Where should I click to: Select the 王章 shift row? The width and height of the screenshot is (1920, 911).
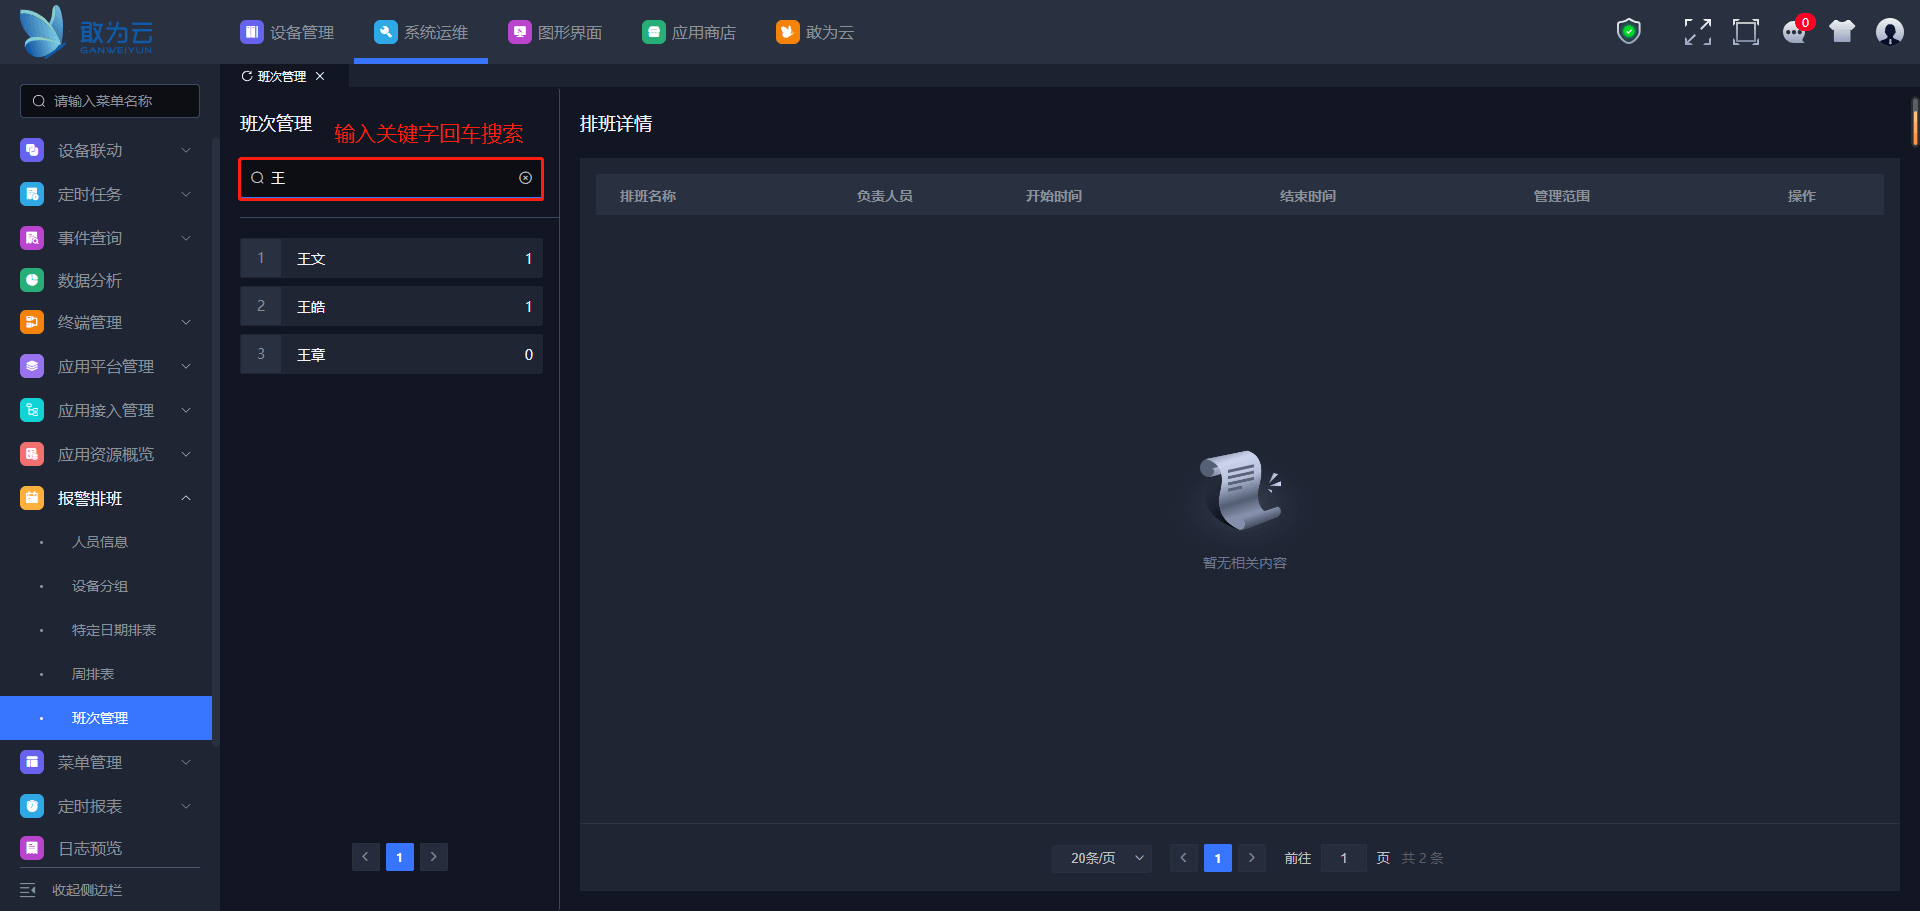tap(391, 354)
